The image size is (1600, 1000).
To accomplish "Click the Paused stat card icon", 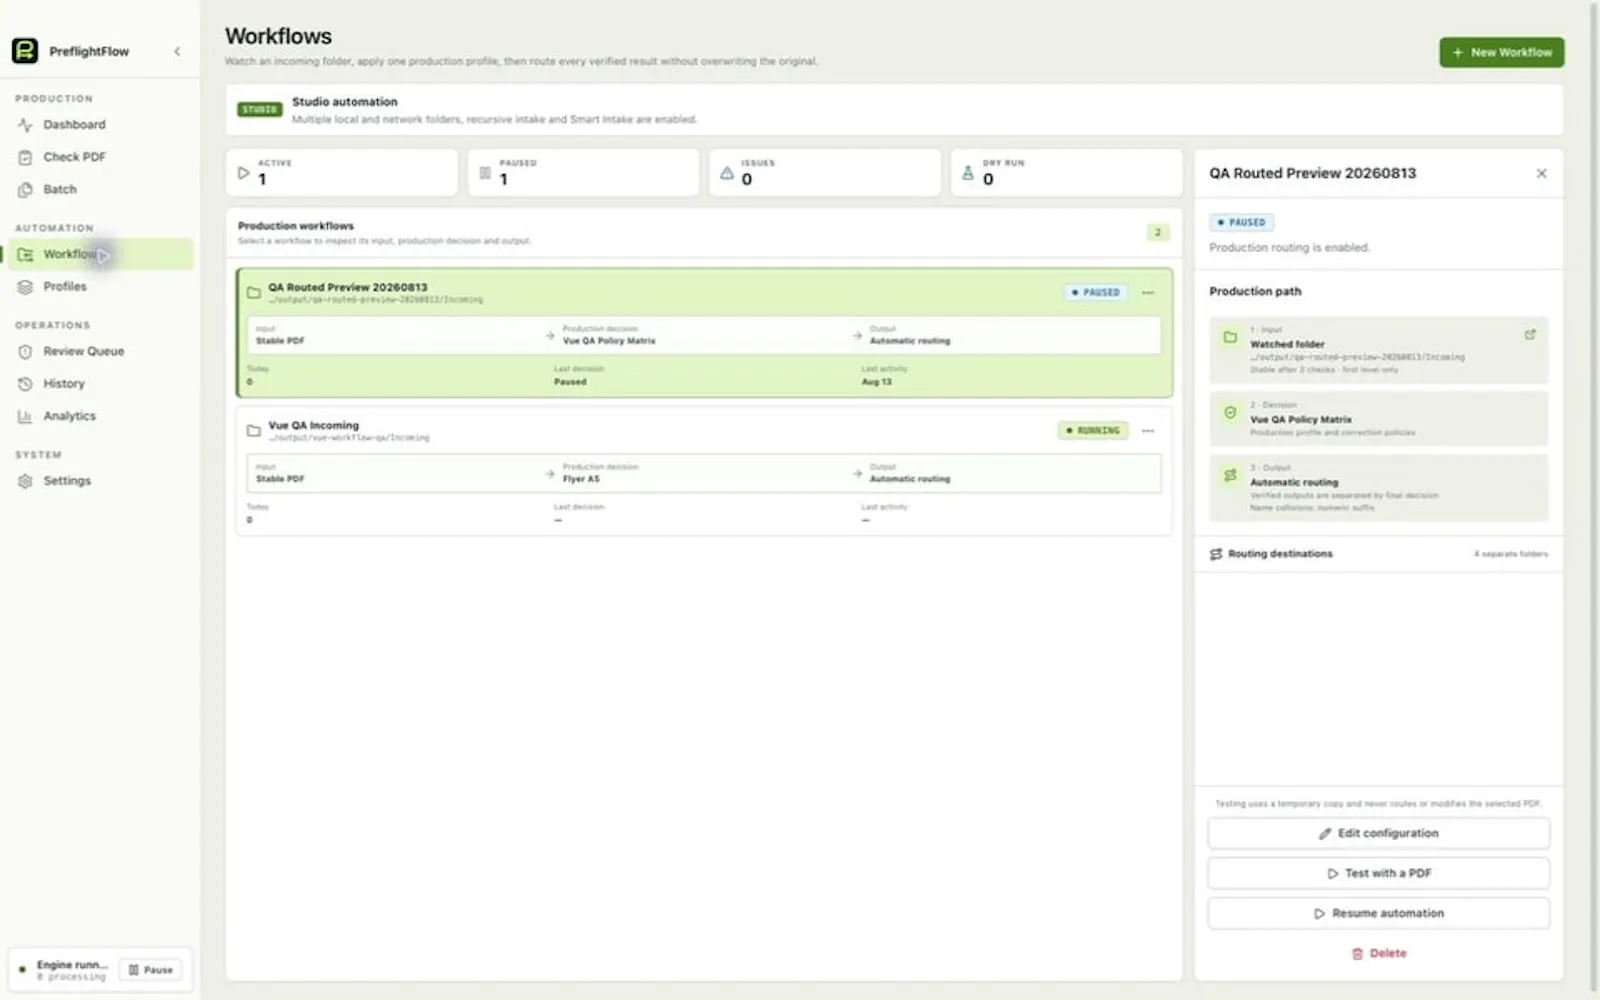I will 485,173.
